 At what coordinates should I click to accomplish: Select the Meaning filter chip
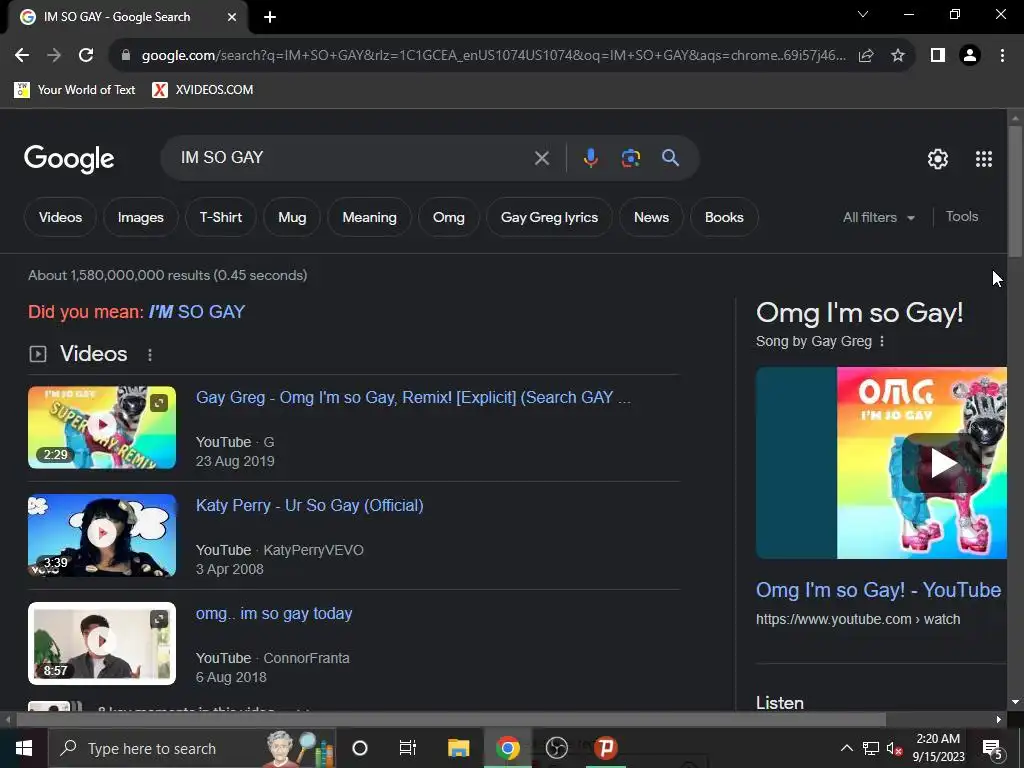[x=370, y=217]
